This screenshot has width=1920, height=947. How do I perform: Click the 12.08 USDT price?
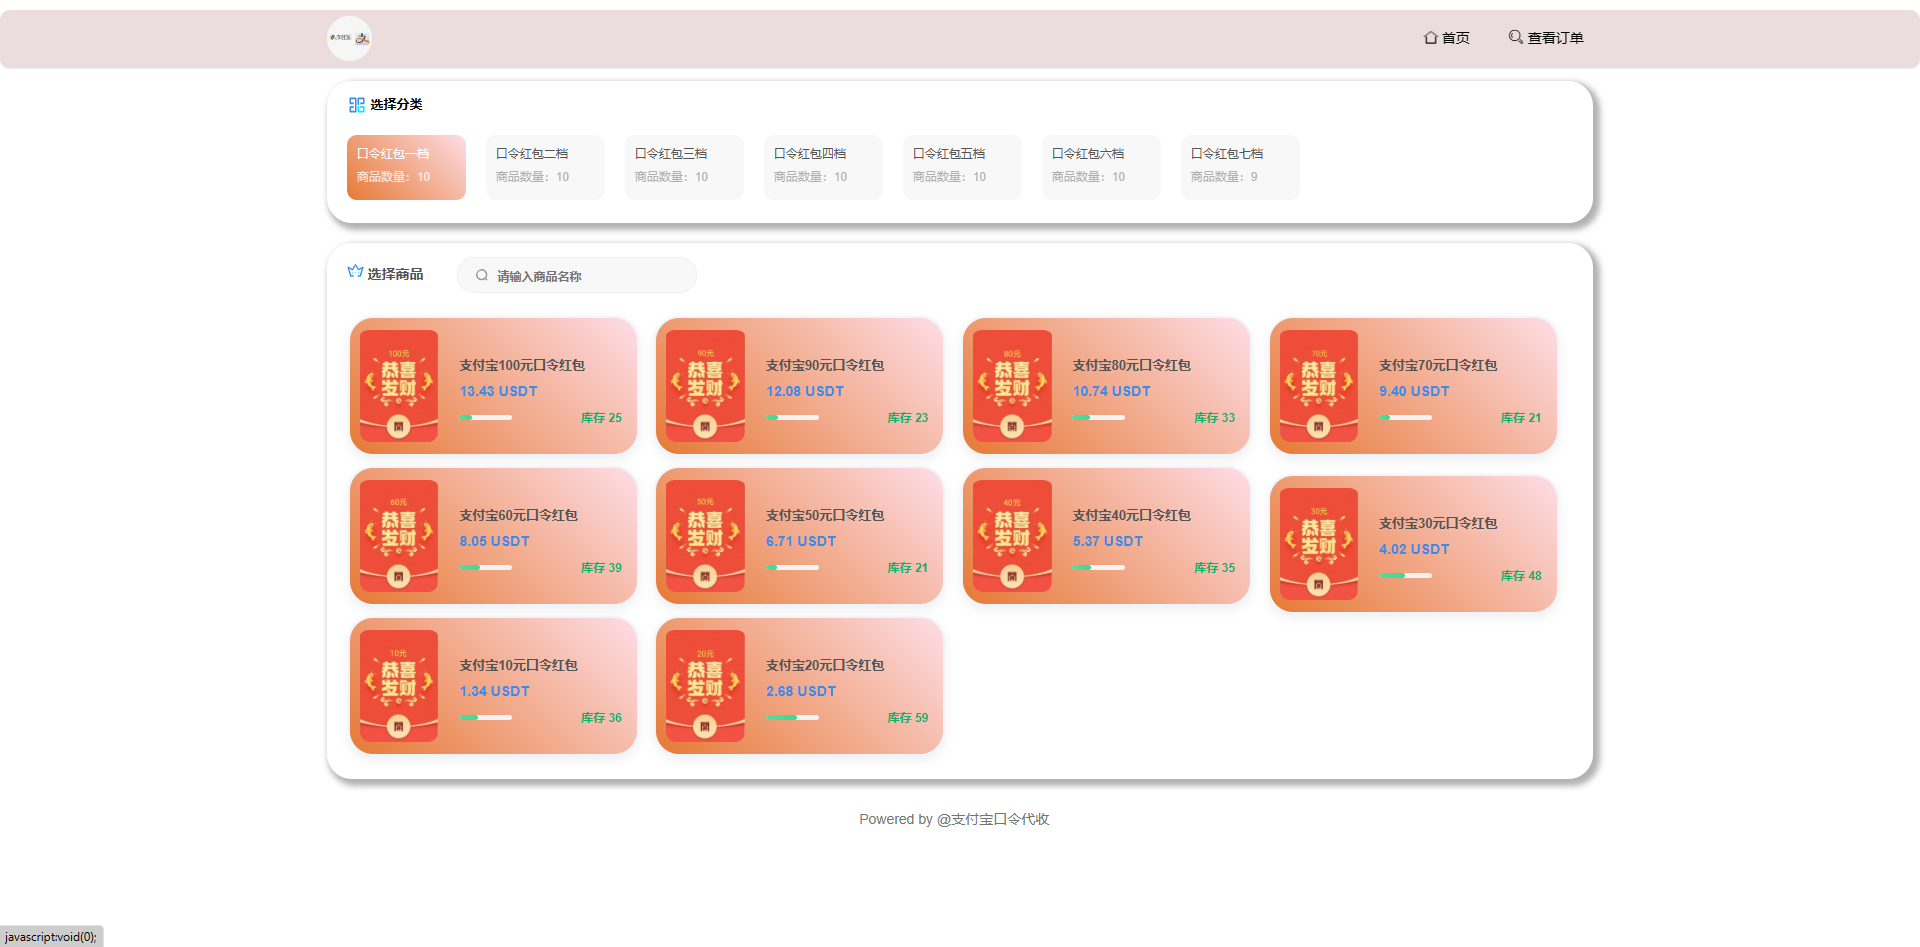[805, 391]
